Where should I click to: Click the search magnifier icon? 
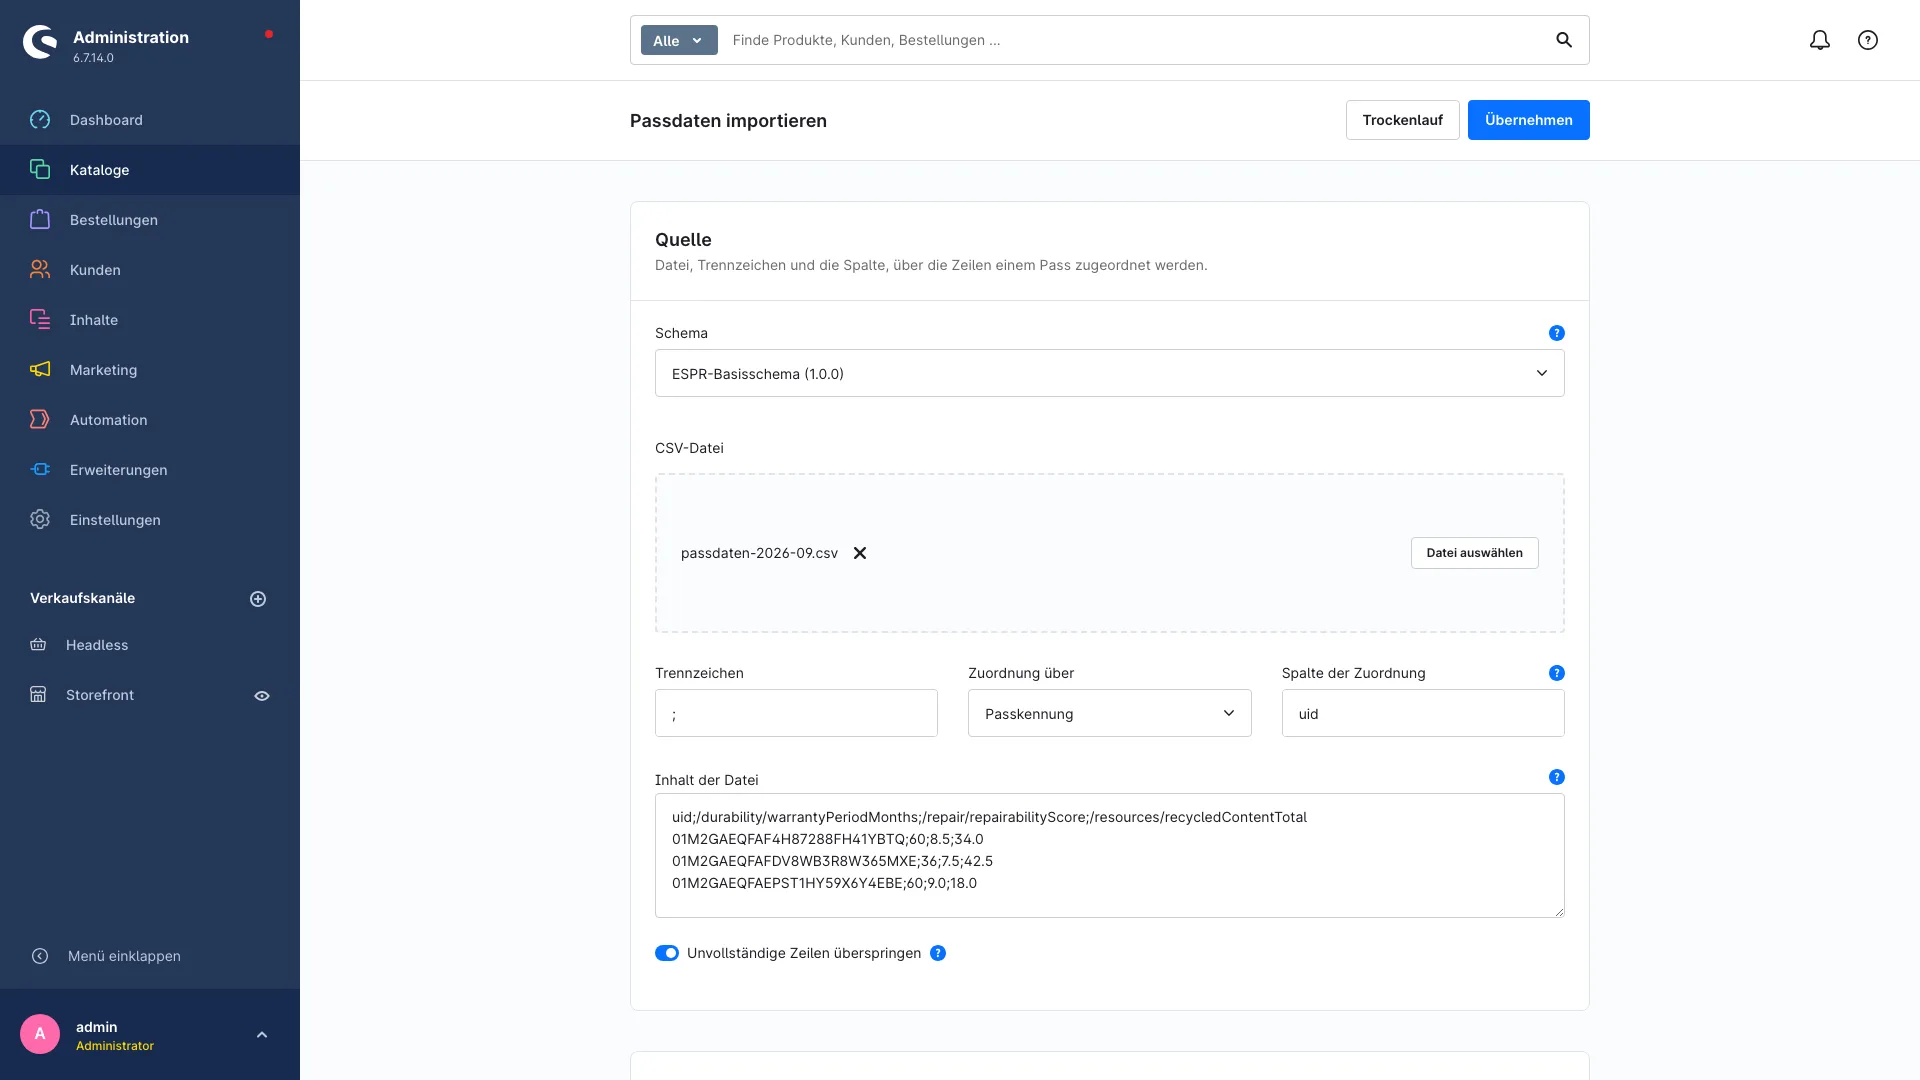tap(1564, 40)
